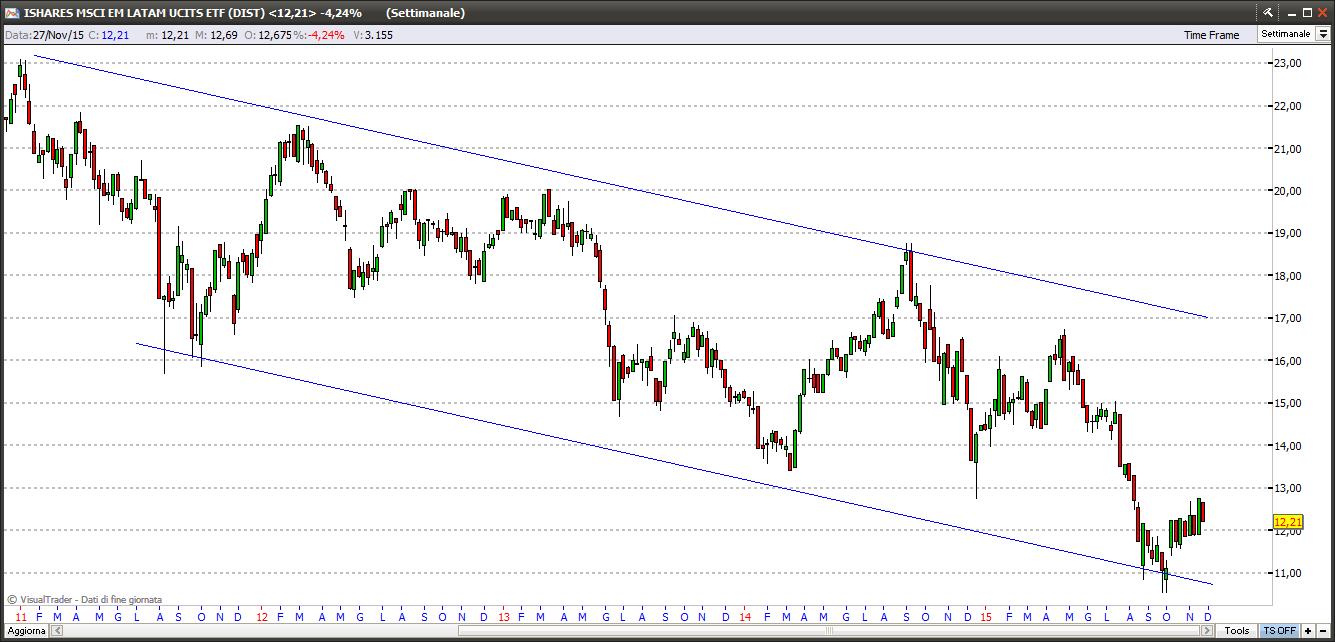
Task: Click the V: 3.155 volume value
Action: 373,34
